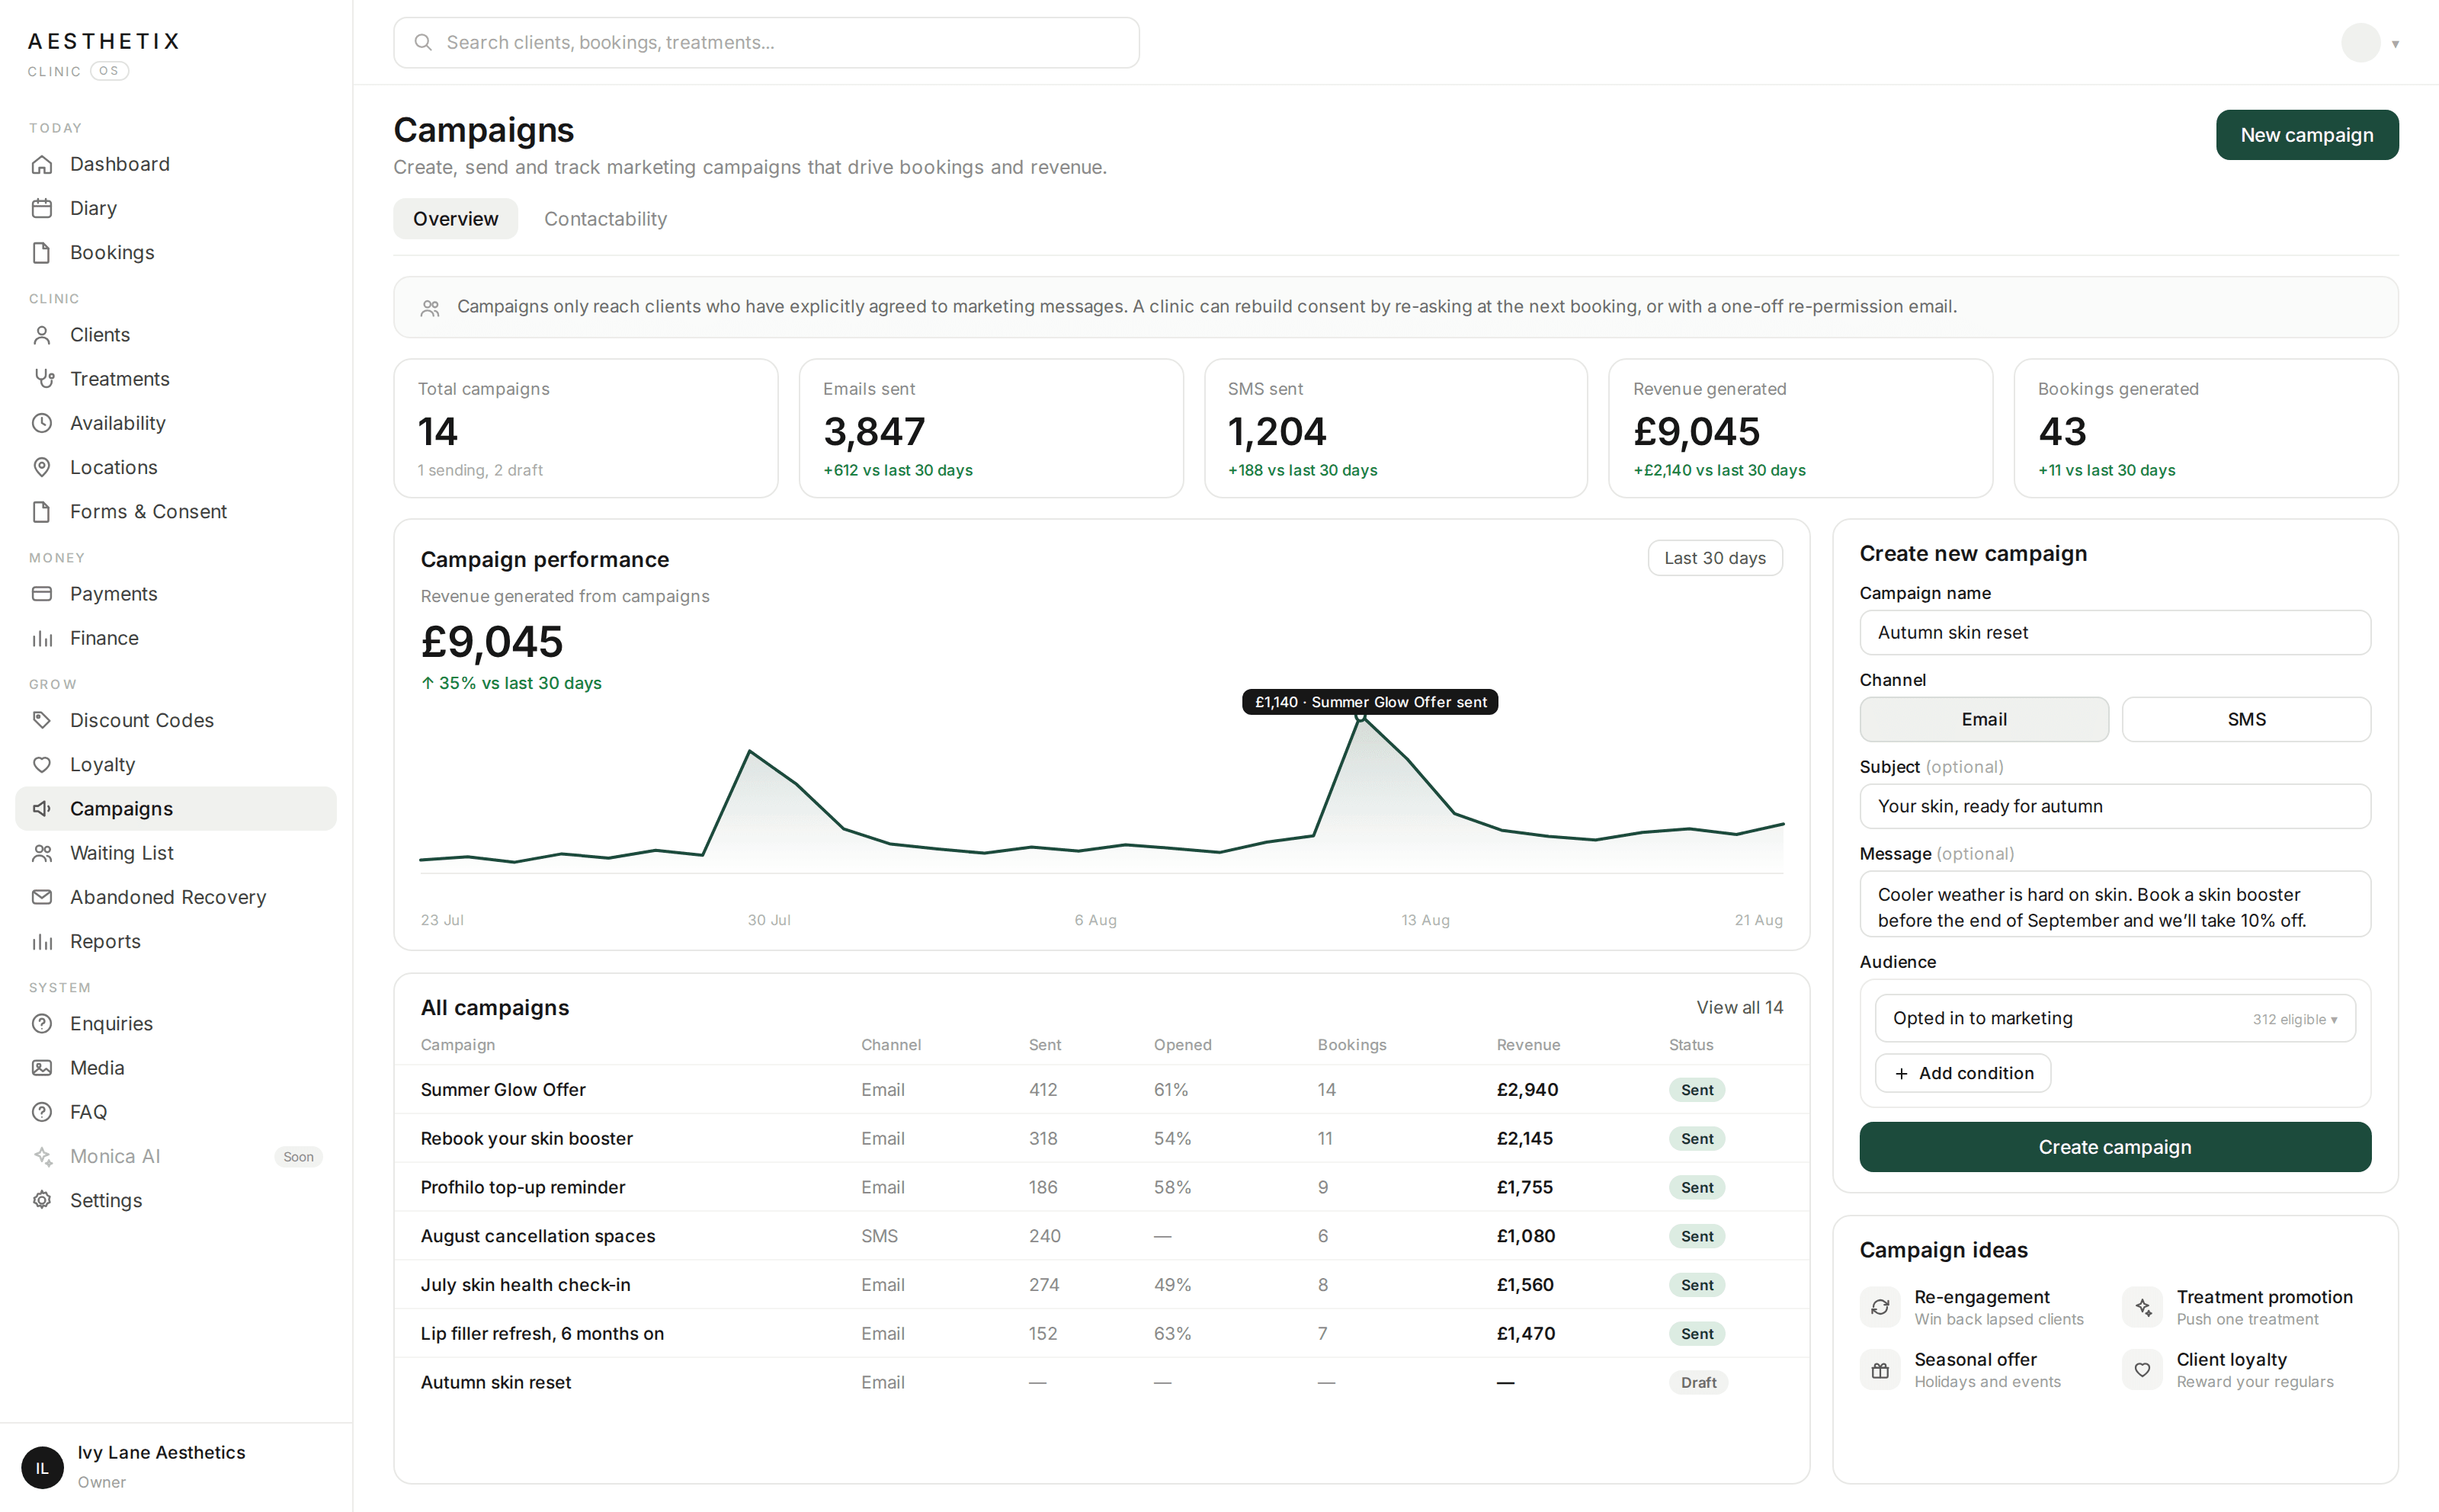Open the Rebook your skin booster row
Screen dimensions: 2439x1512
click(1101, 1138)
